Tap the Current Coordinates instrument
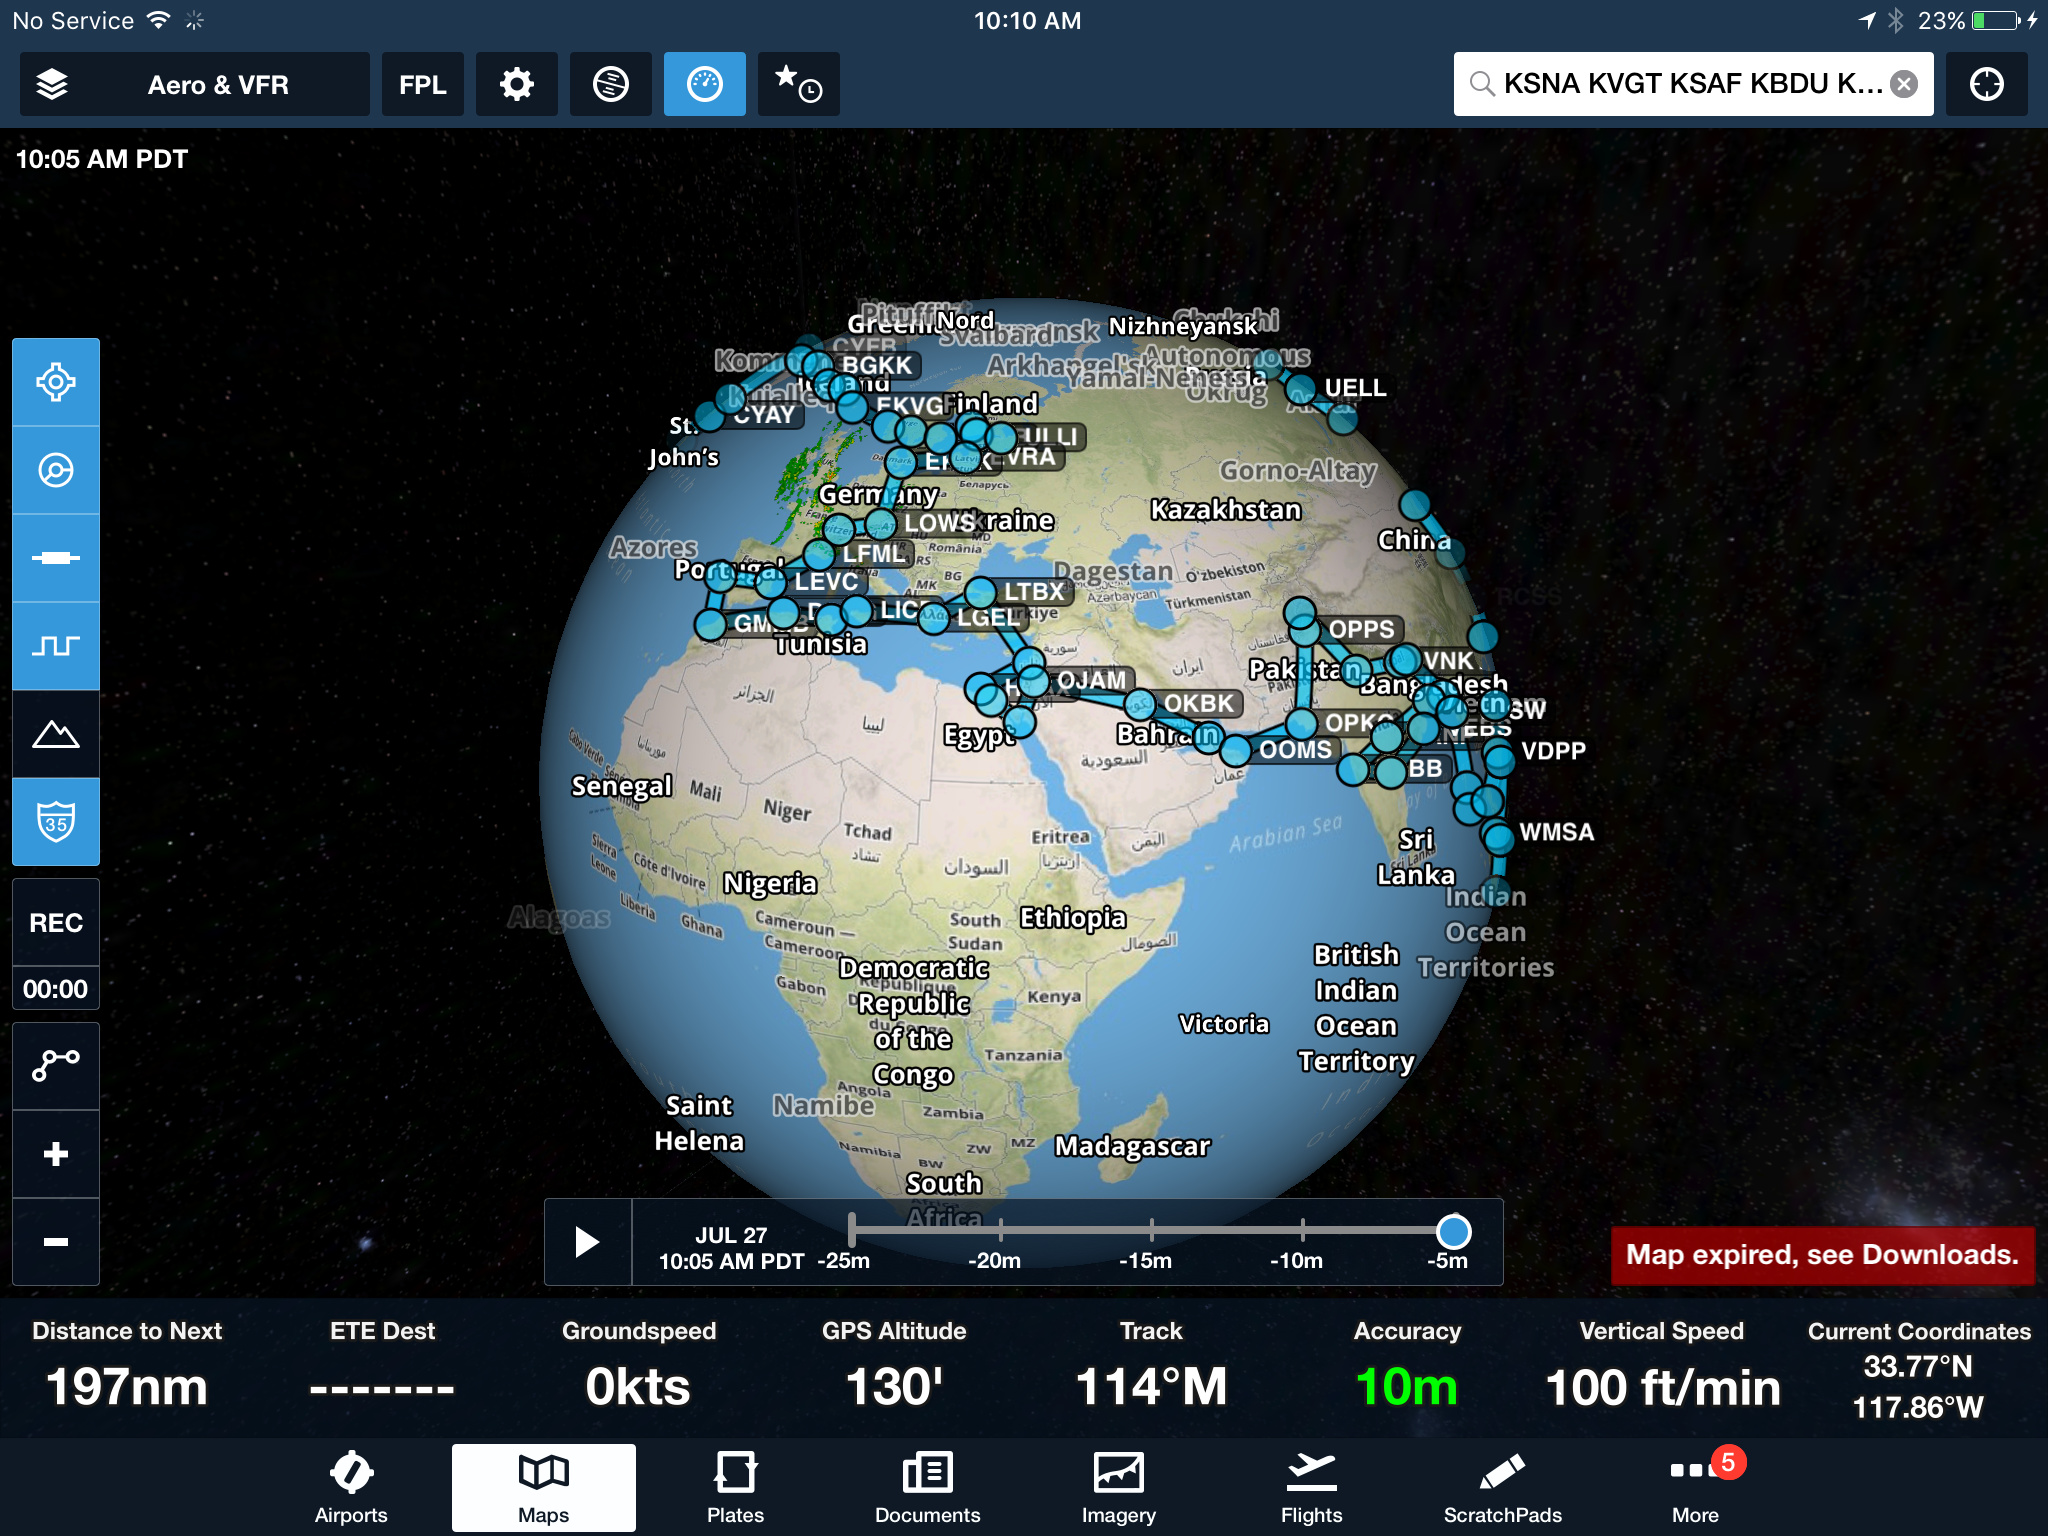Image resolution: width=2048 pixels, height=1536 pixels. 1919,1368
